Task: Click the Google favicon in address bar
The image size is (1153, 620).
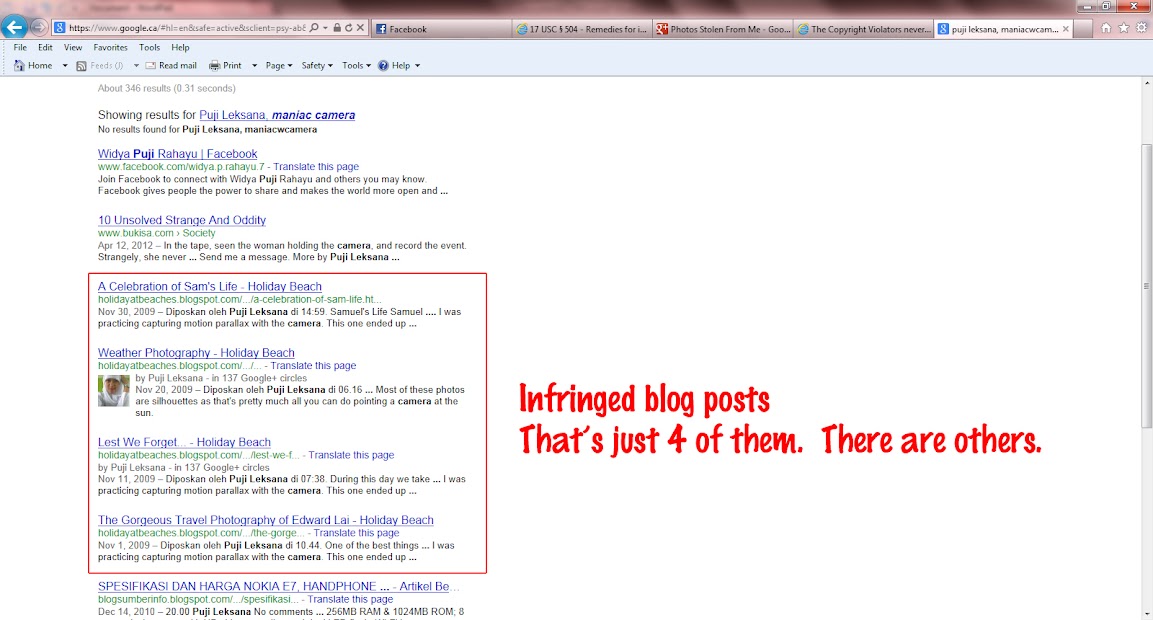Action: pos(60,28)
